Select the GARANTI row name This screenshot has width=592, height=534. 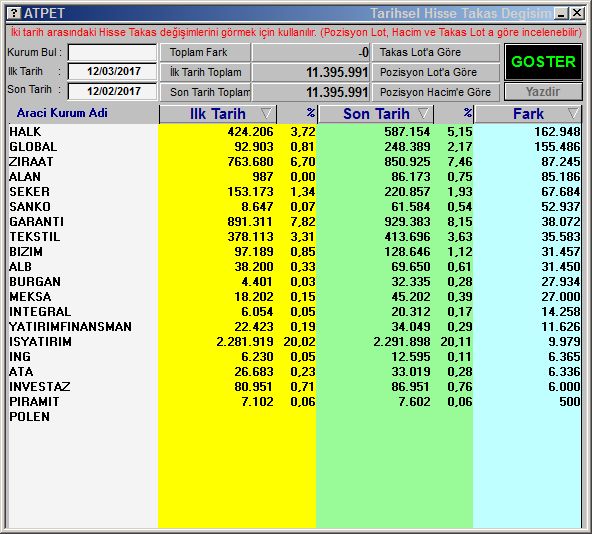36,222
